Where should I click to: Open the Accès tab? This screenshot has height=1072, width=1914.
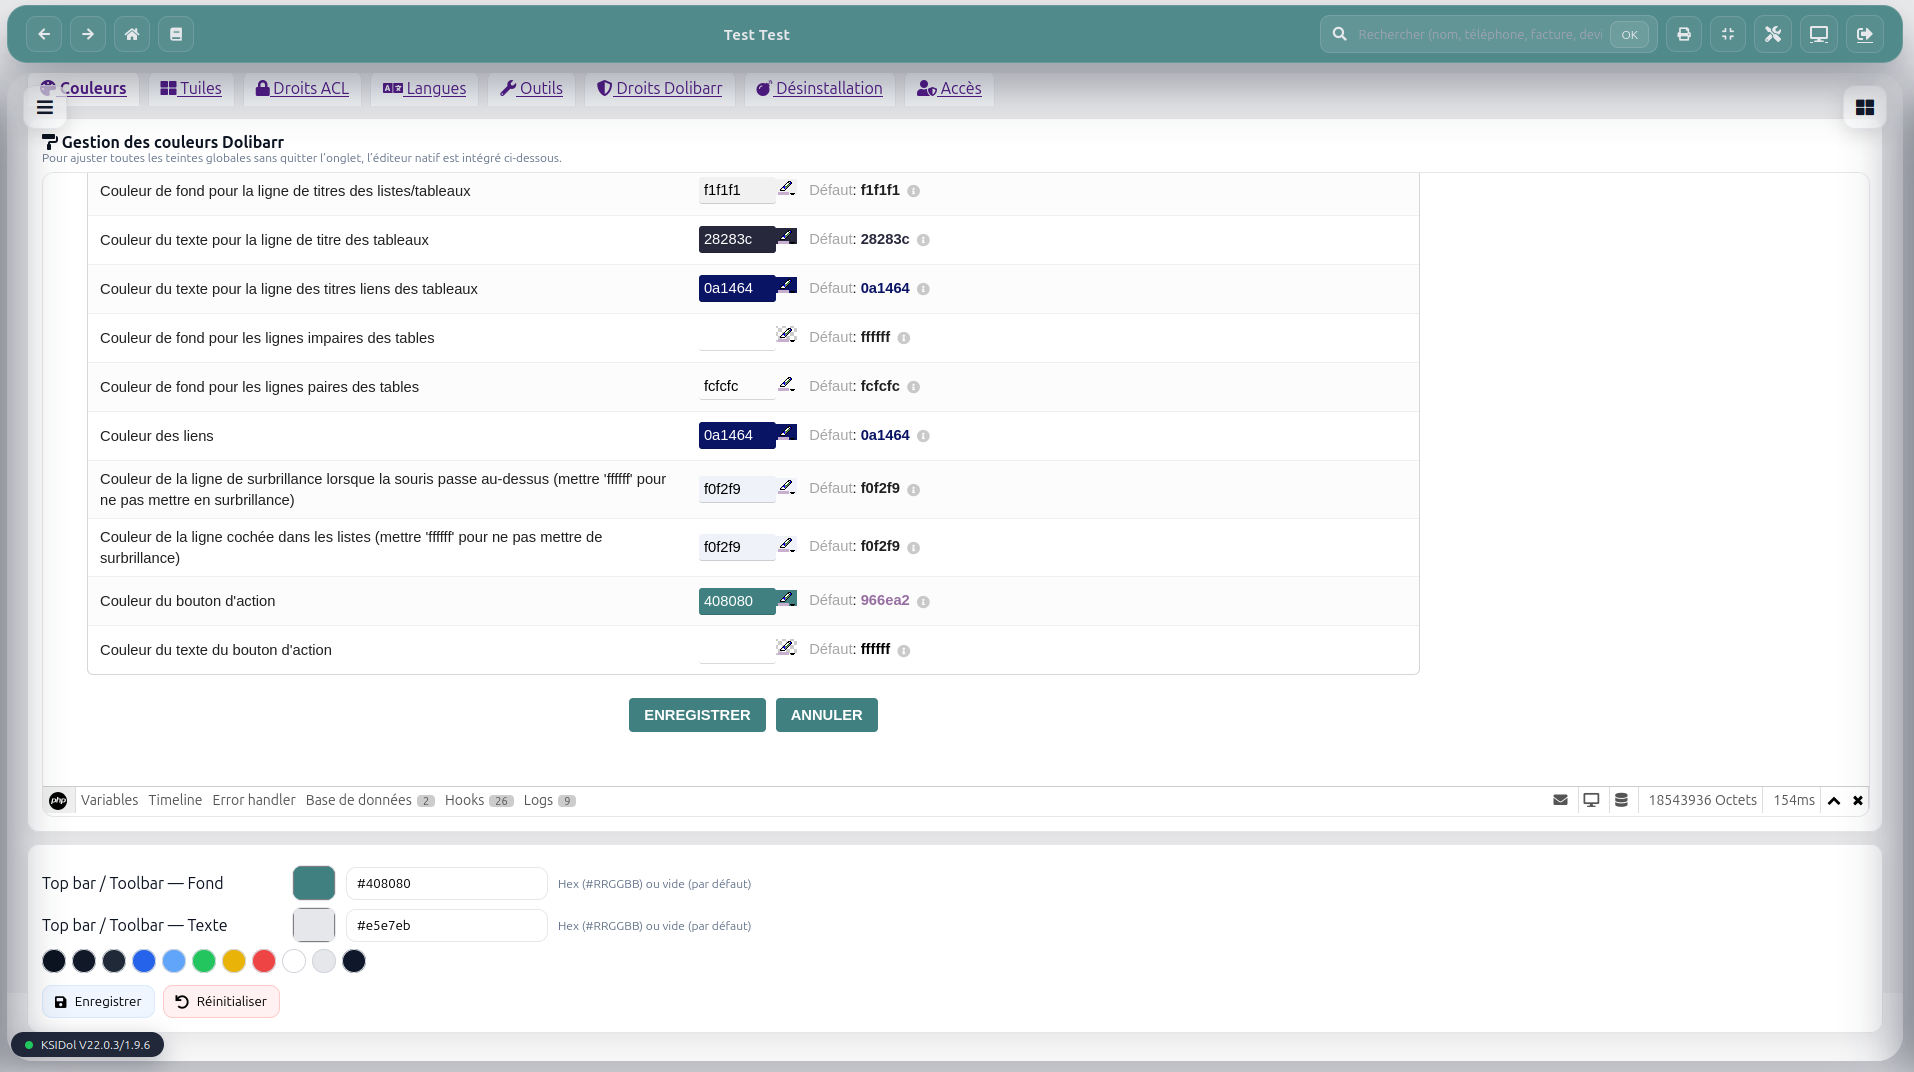coord(949,89)
